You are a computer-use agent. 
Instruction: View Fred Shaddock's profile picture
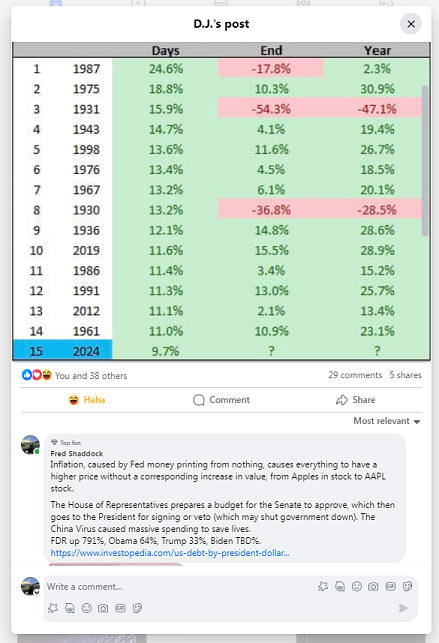(x=30, y=445)
